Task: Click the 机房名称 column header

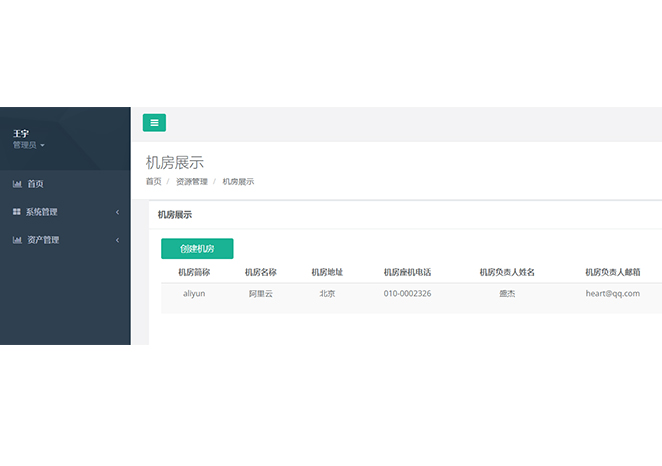Action: click(261, 271)
